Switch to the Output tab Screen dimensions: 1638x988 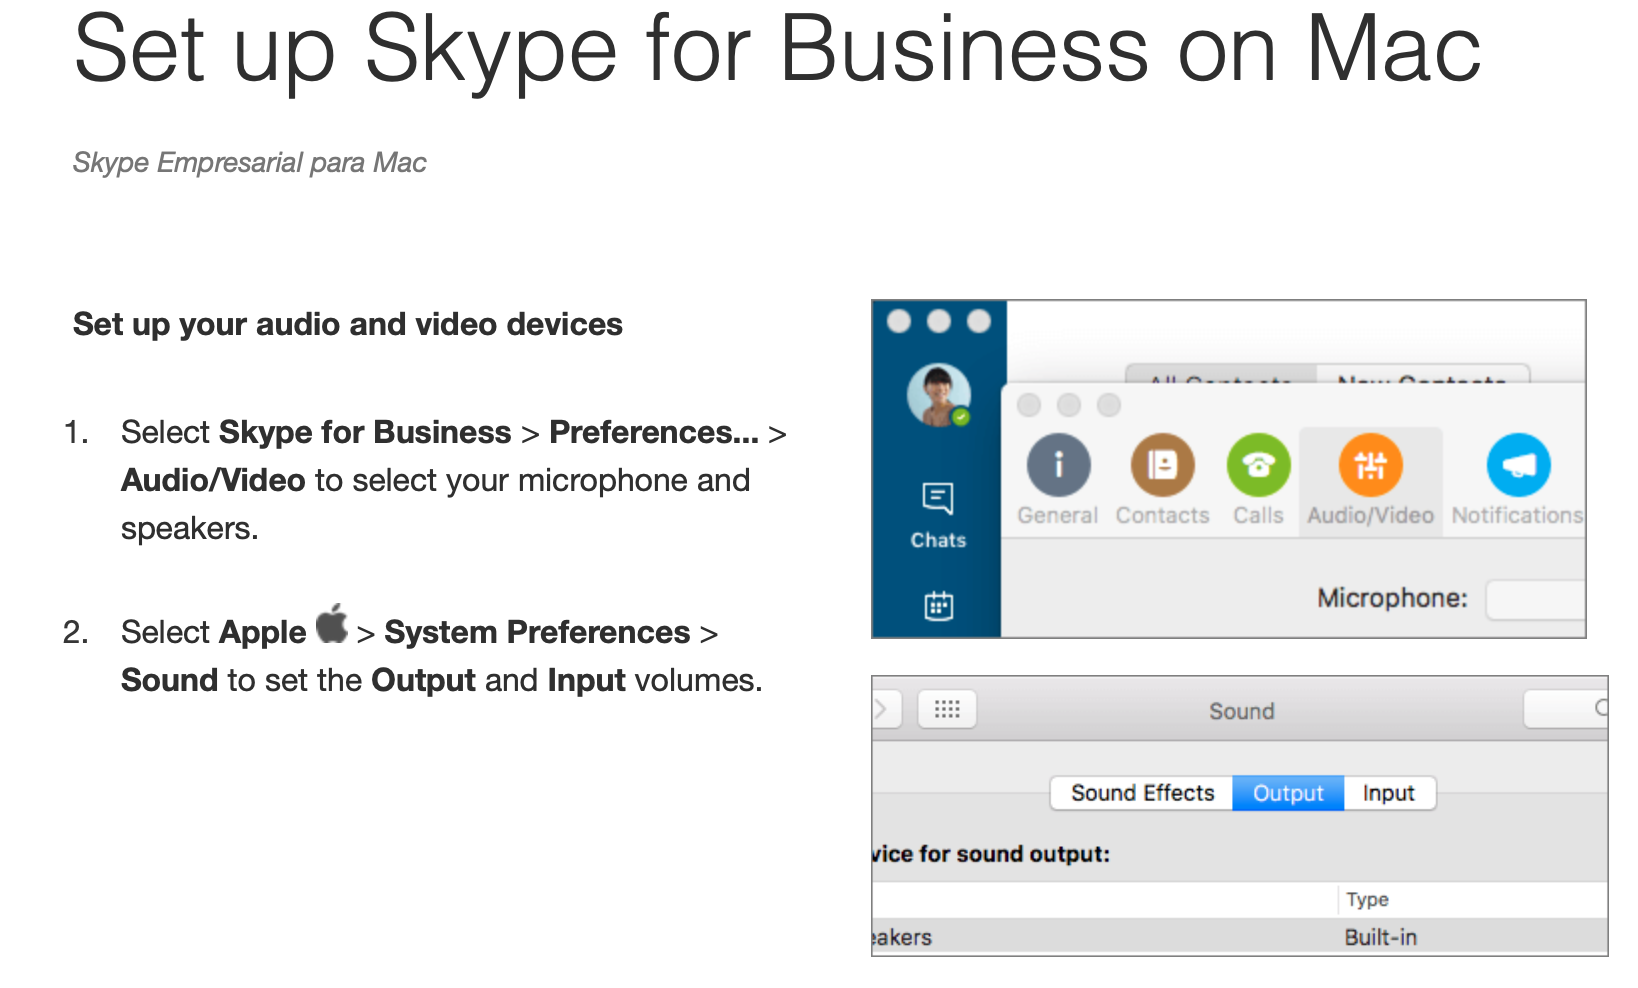pyautogui.click(x=1288, y=793)
